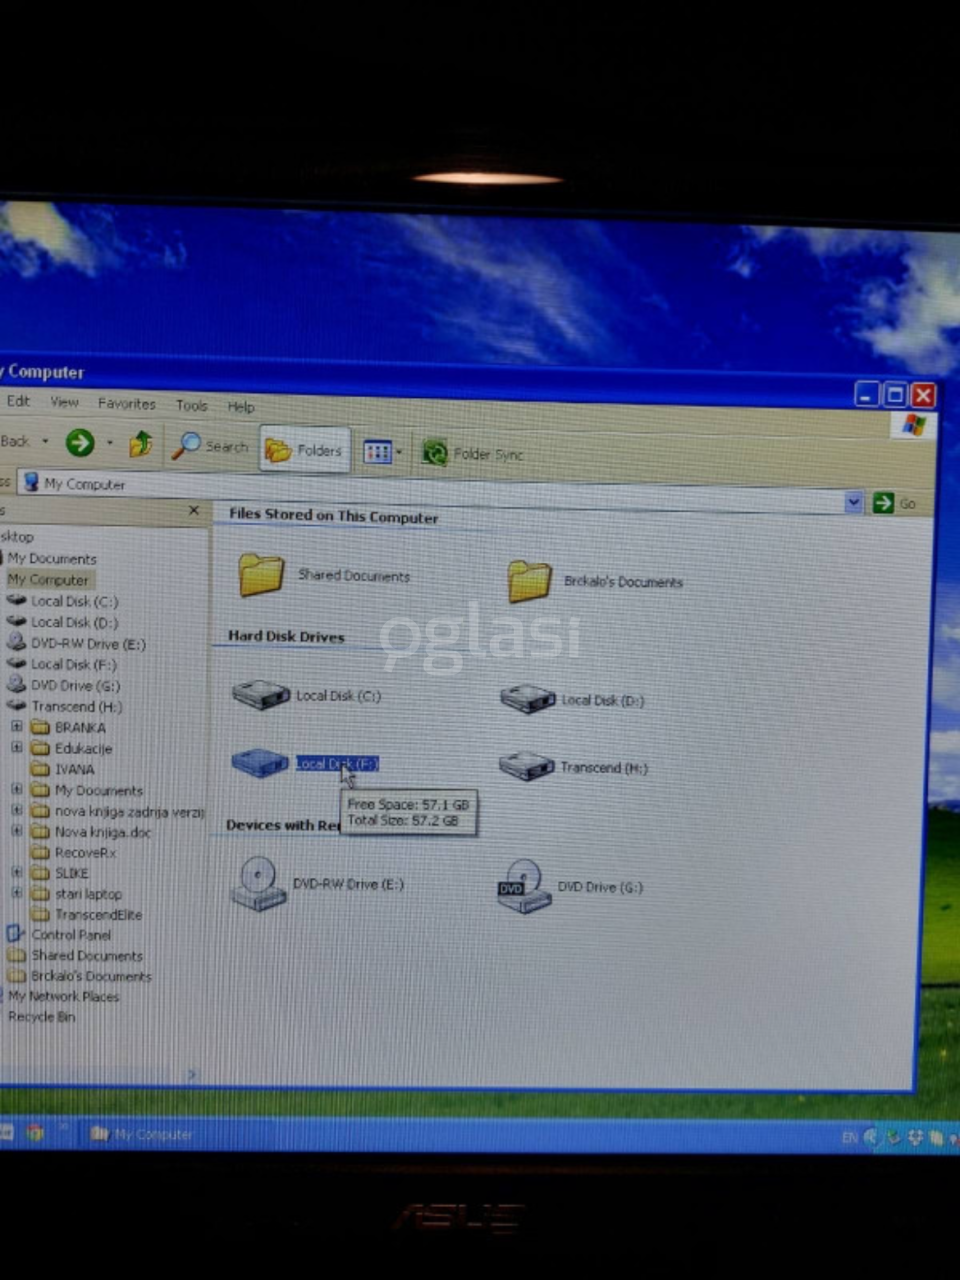
Task: Click the green Forward arrow button
Action: tap(80, 442)
